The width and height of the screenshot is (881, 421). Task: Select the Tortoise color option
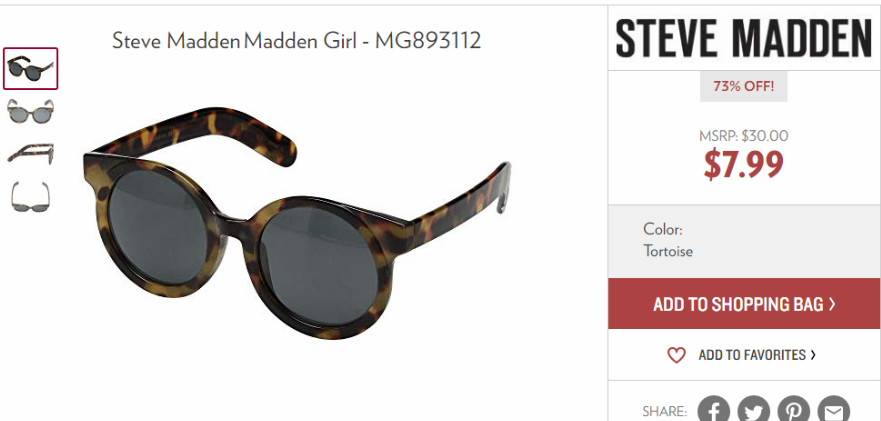pos(668,251)
